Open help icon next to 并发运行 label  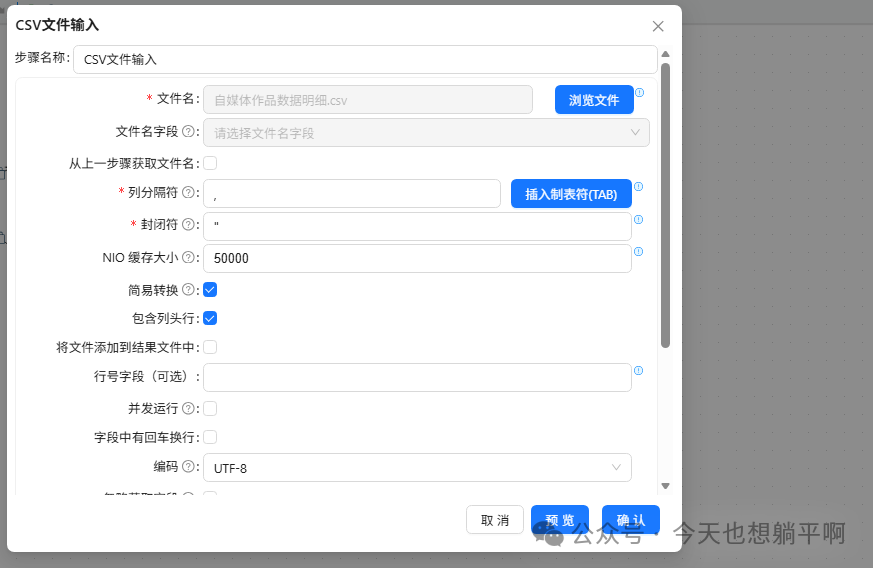(188, 408)
